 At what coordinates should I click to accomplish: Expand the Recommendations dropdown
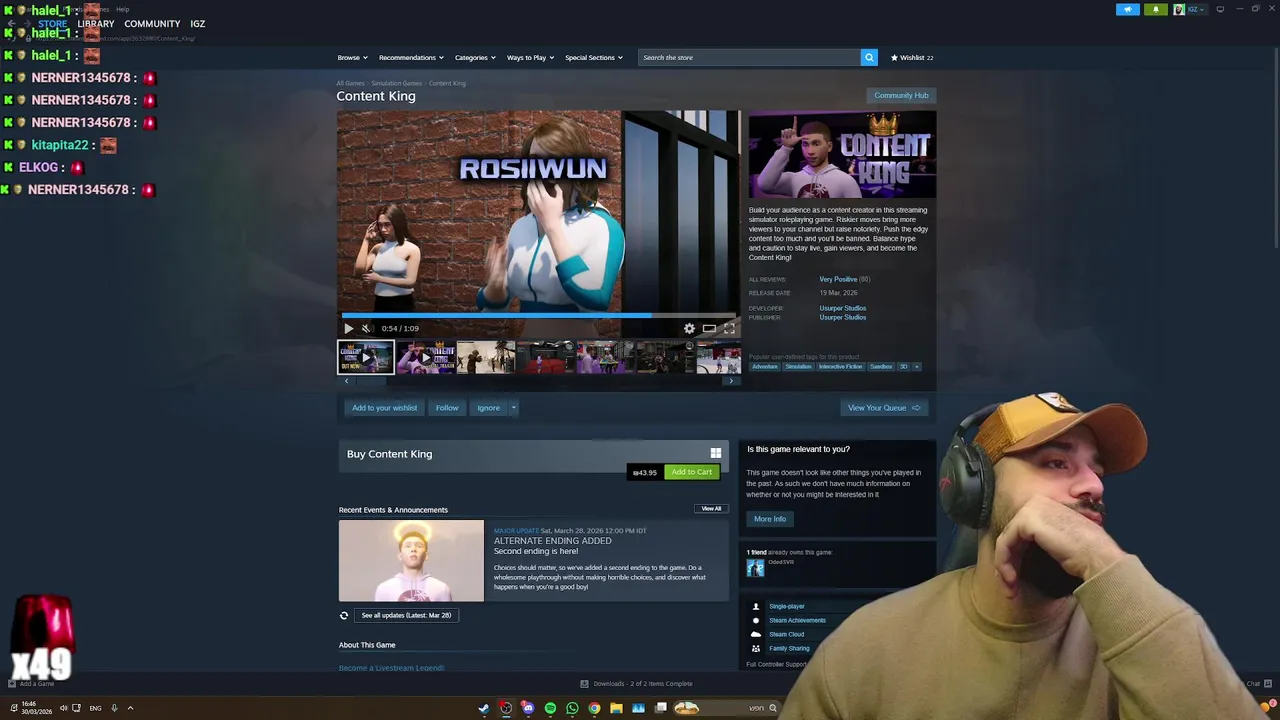(410, 57)
